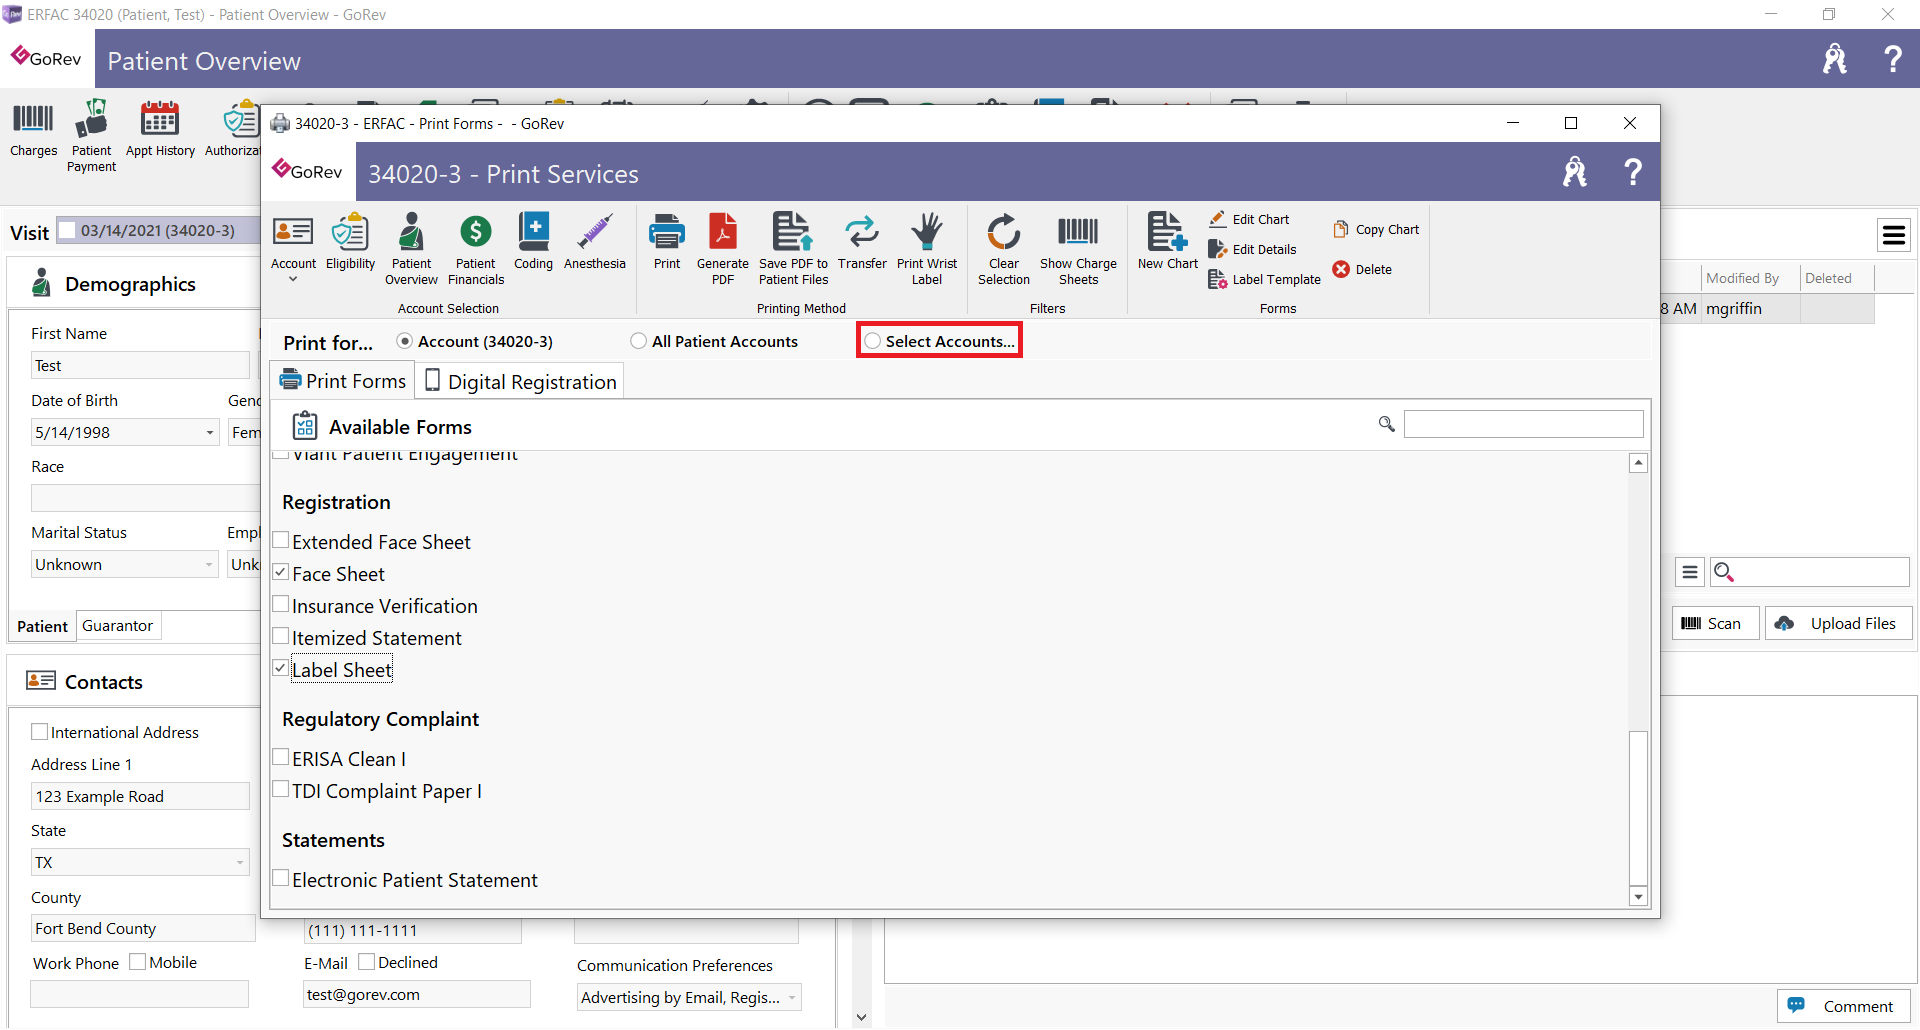Toggle International Address checkbox
The height and width of the screenshot is (1030, 1920).
pos(40,732)
